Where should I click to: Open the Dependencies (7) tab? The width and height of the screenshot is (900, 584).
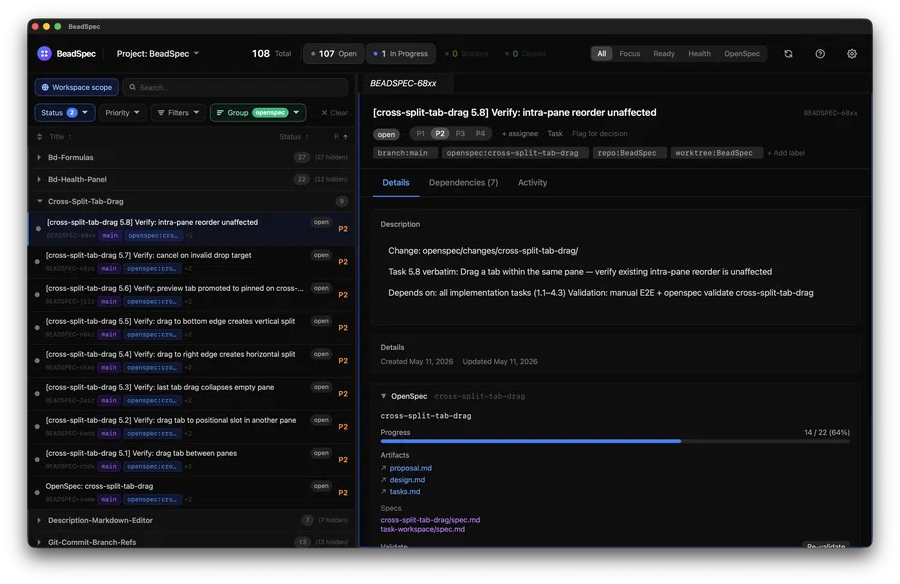tap(463, 183)
